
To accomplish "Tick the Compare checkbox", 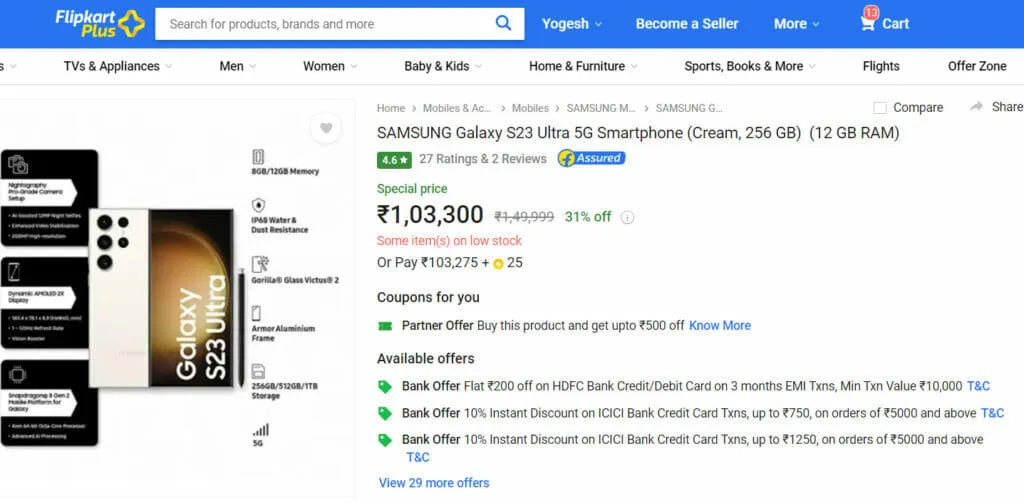I will pyautogui.click(x=880, y=108).
